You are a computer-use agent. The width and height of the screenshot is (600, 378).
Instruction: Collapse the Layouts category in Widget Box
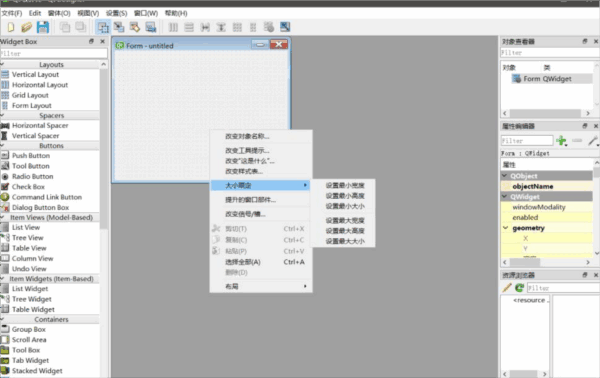pos(2,65)
